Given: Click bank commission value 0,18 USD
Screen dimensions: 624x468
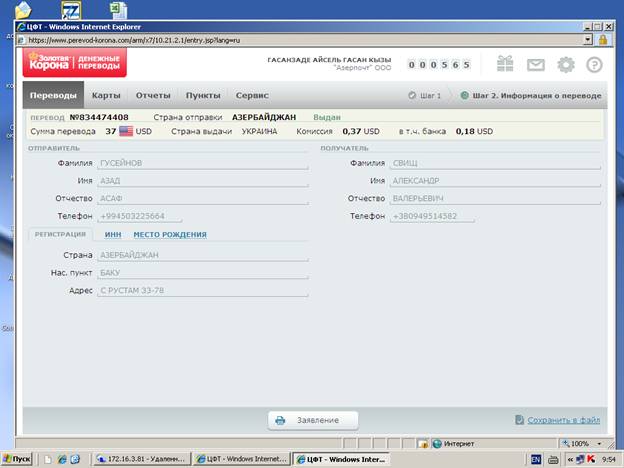Looking at the screenshot, I should (x=474, y=131).
